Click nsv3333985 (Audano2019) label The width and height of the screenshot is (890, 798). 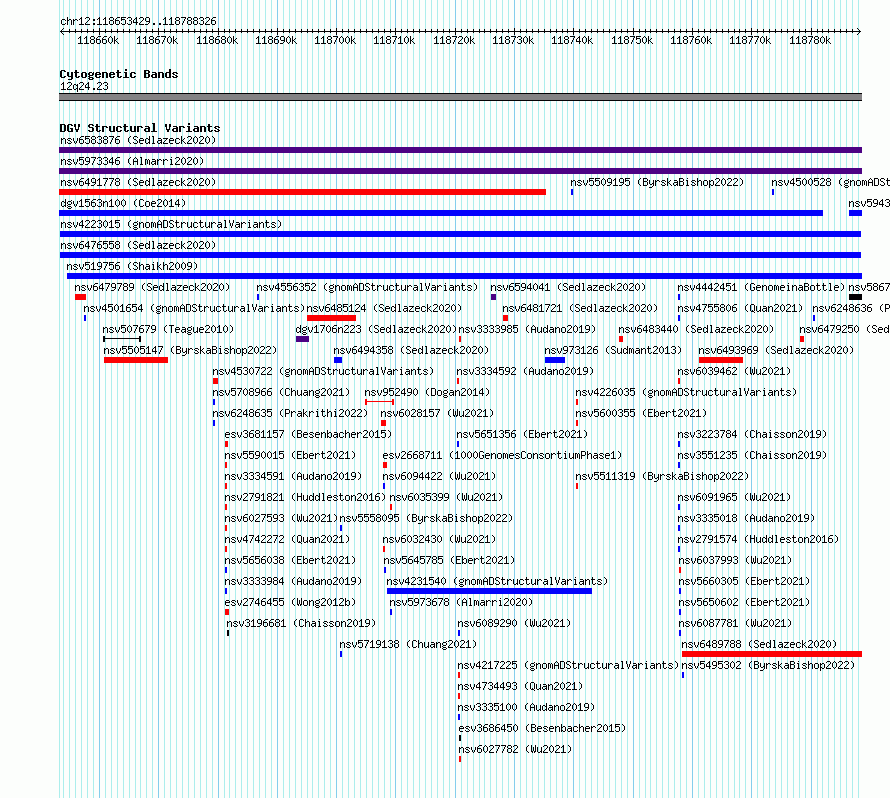527,329
